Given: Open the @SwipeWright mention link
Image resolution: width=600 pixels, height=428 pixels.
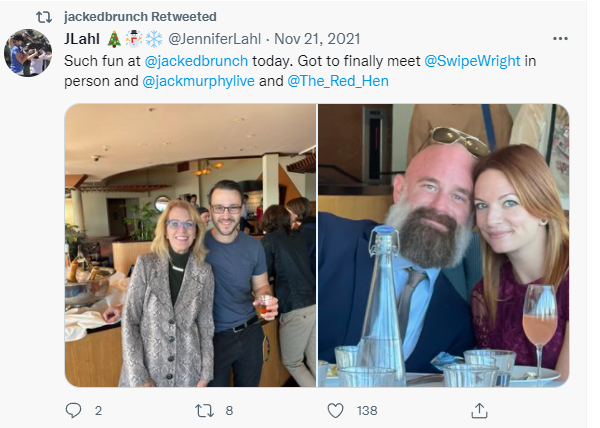Looking at the screenshot, I should [472, 60].
